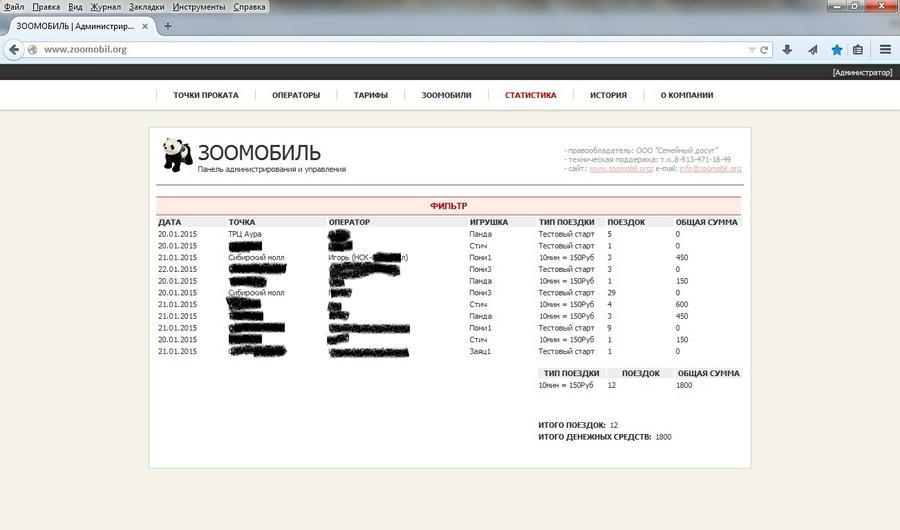Open the bookmarks list clipboard icon

tap(858, 49)
